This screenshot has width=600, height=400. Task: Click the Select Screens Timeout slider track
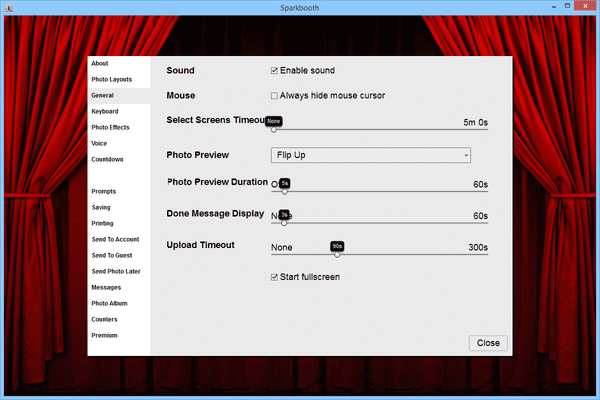pyautogui.click(x=380, y=130)
